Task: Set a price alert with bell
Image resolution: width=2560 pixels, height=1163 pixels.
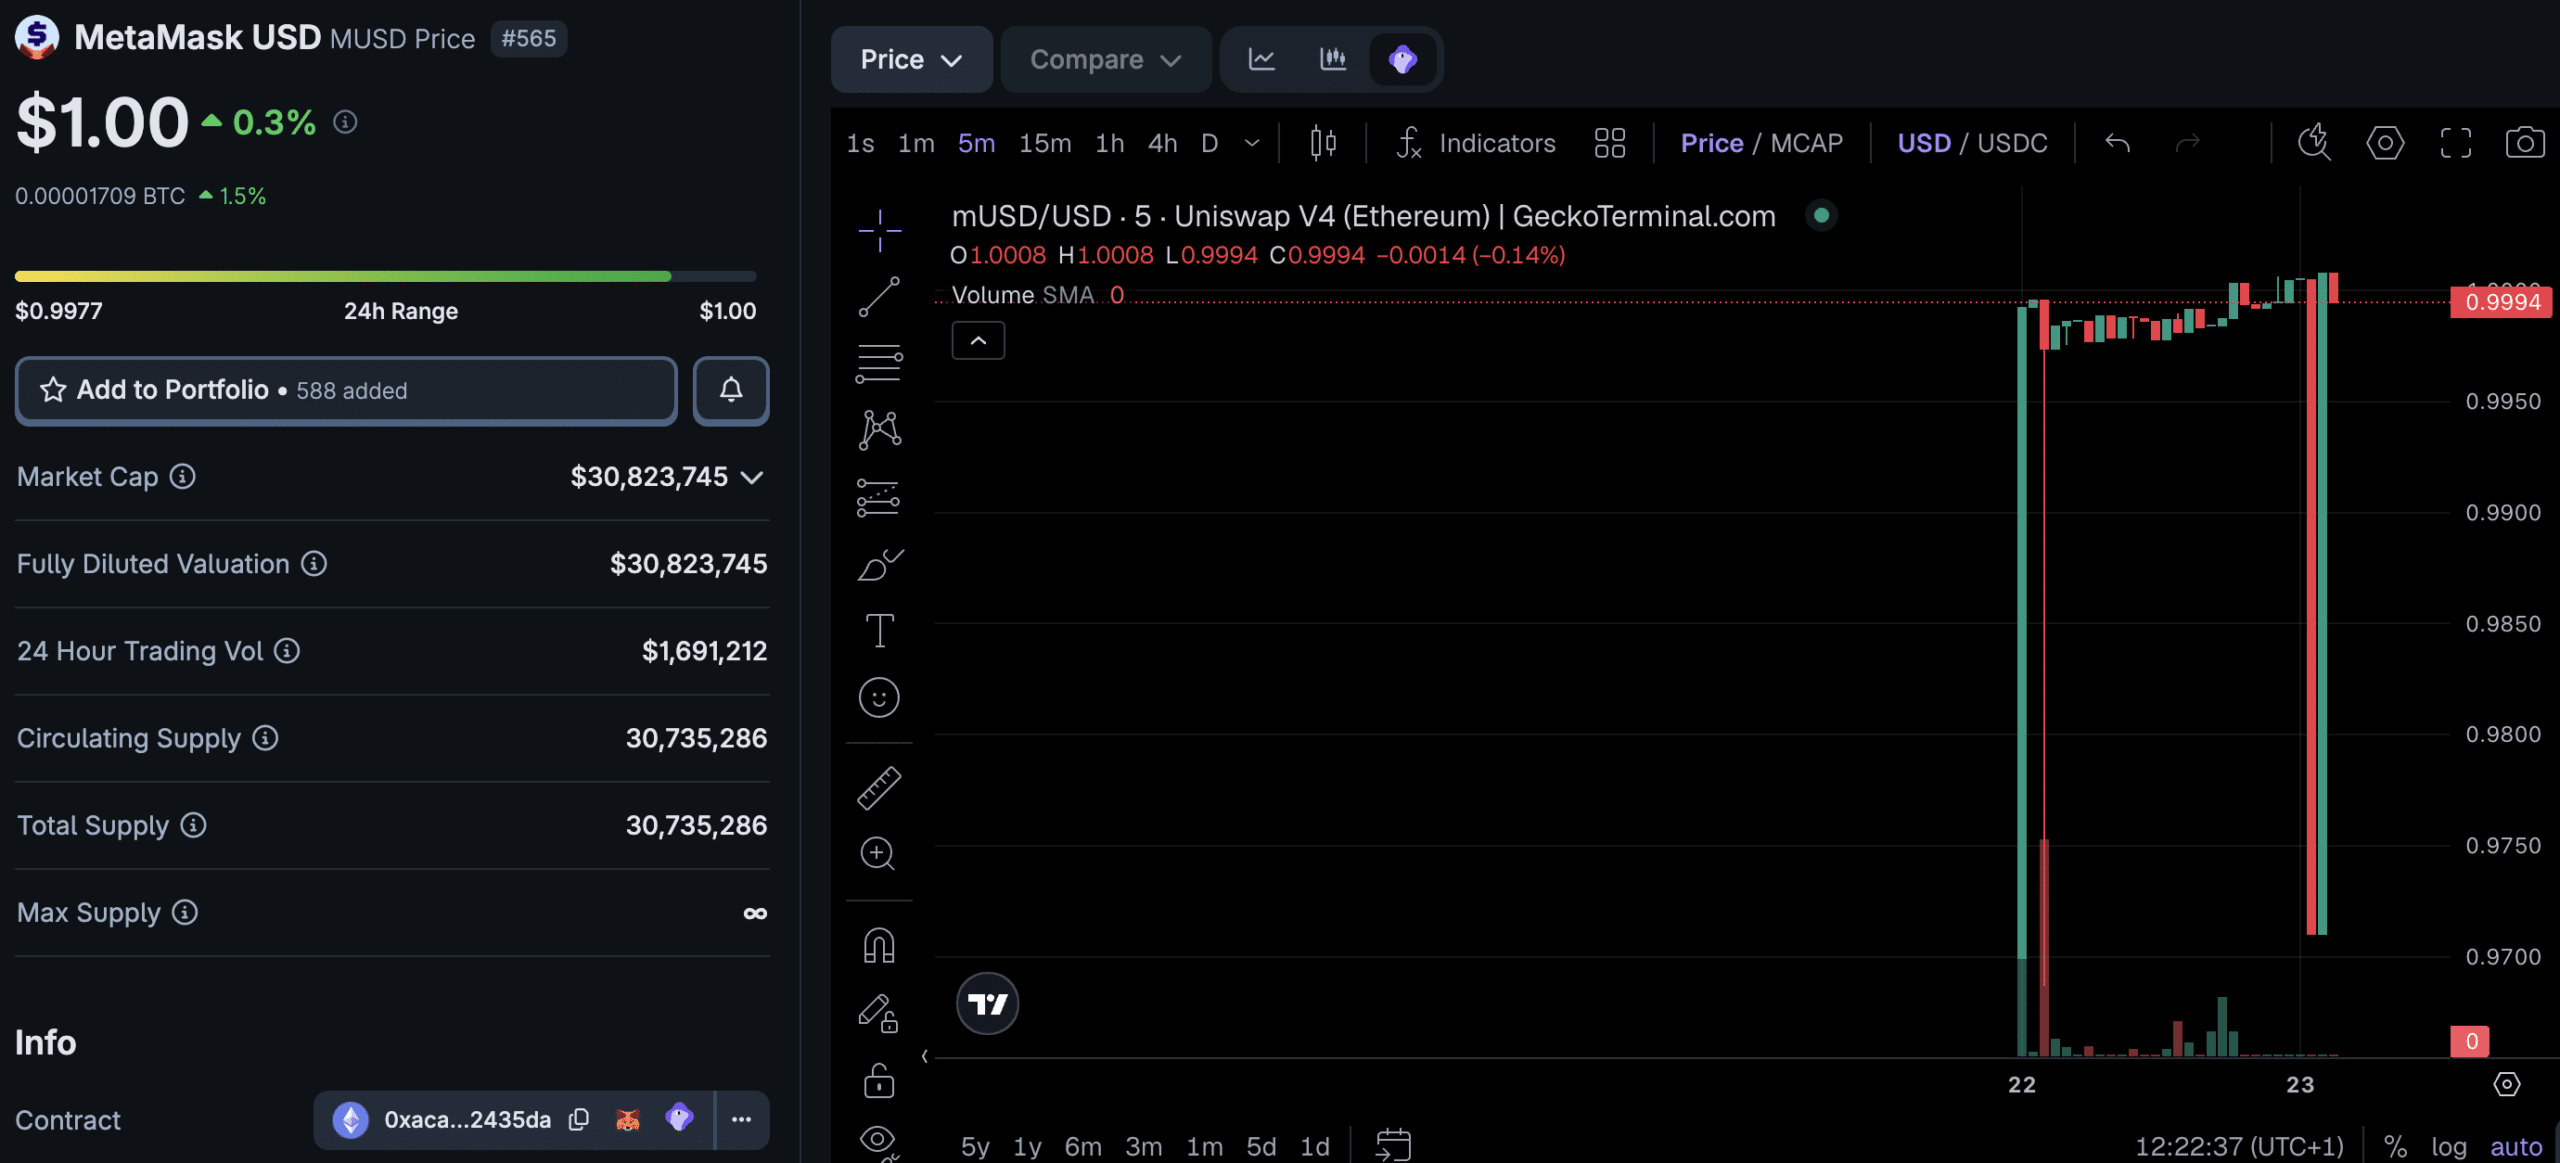Action: pos(731,390)
